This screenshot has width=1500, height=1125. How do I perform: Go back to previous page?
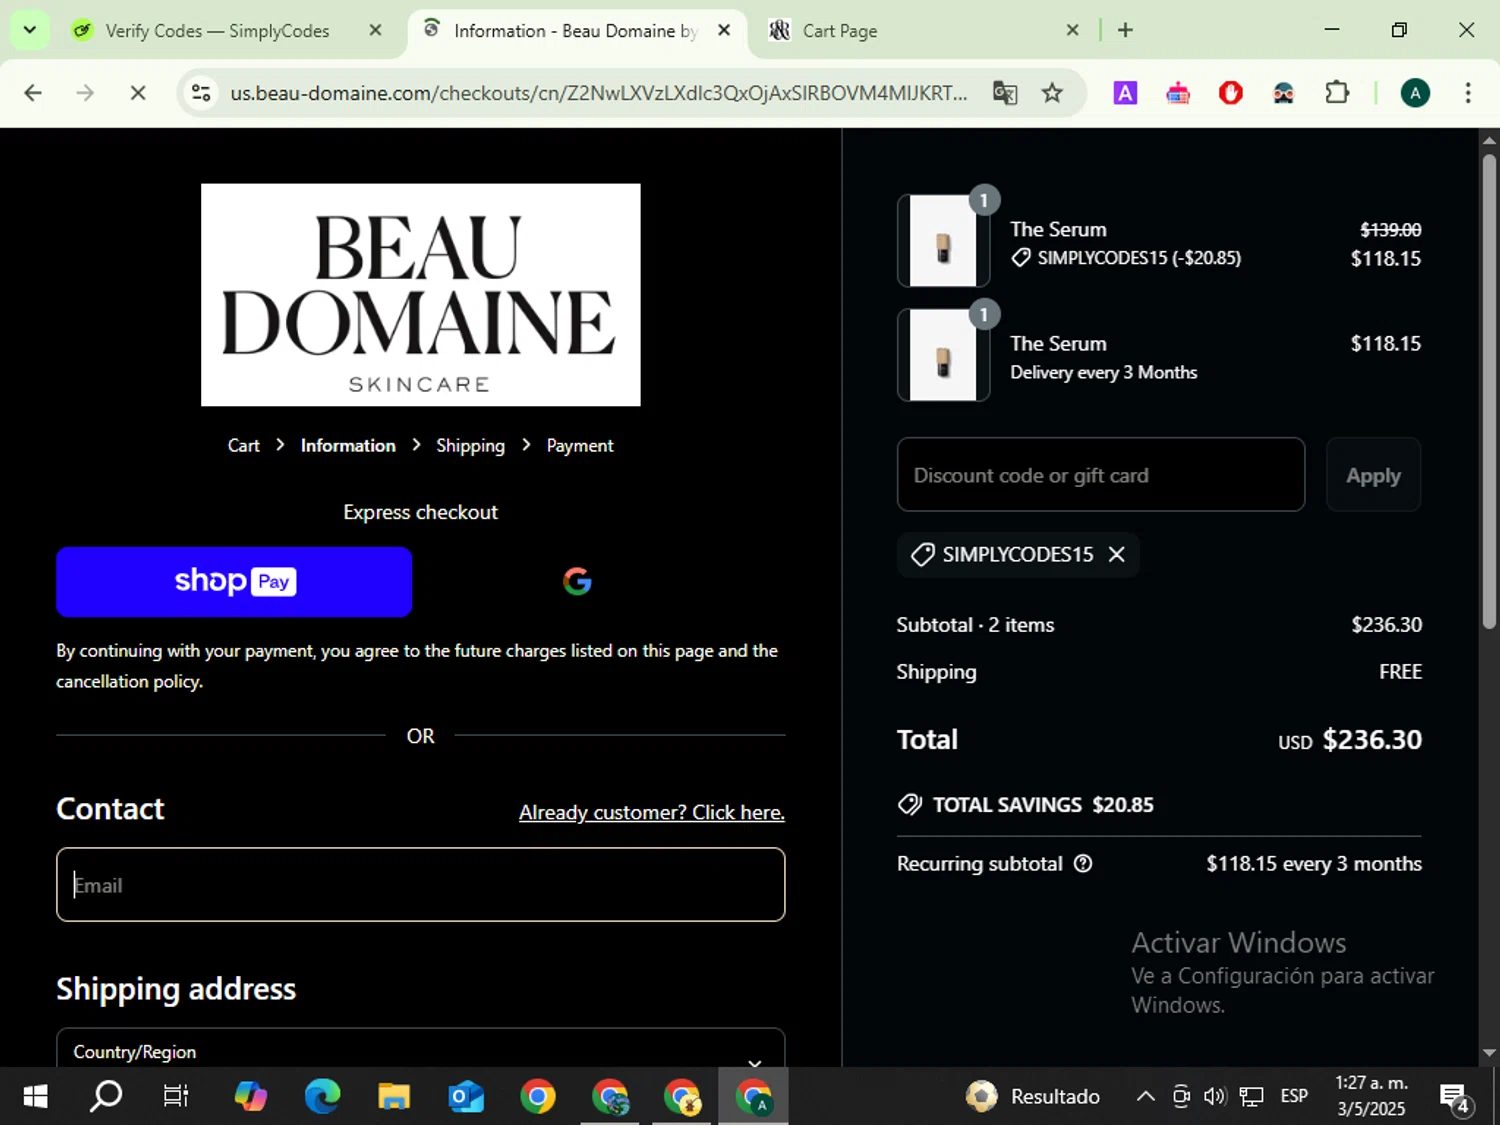(33, 93)
